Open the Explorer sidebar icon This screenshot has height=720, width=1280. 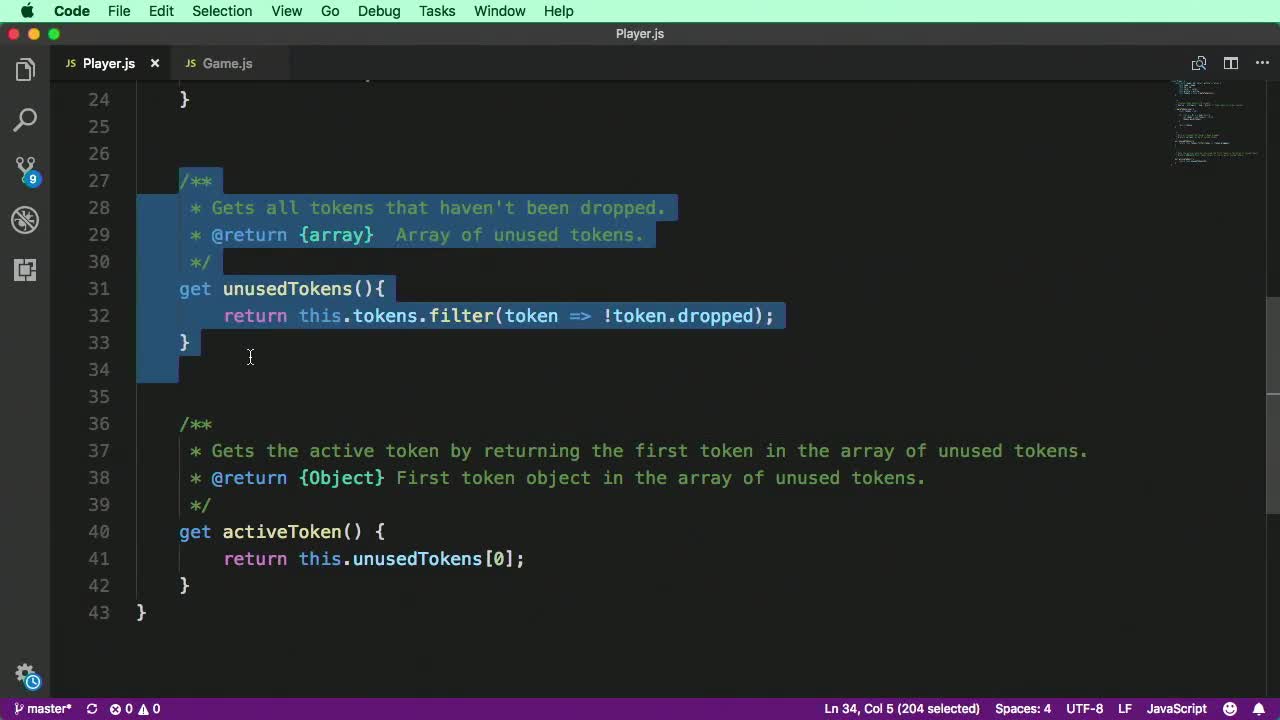(x=25, y=69)
